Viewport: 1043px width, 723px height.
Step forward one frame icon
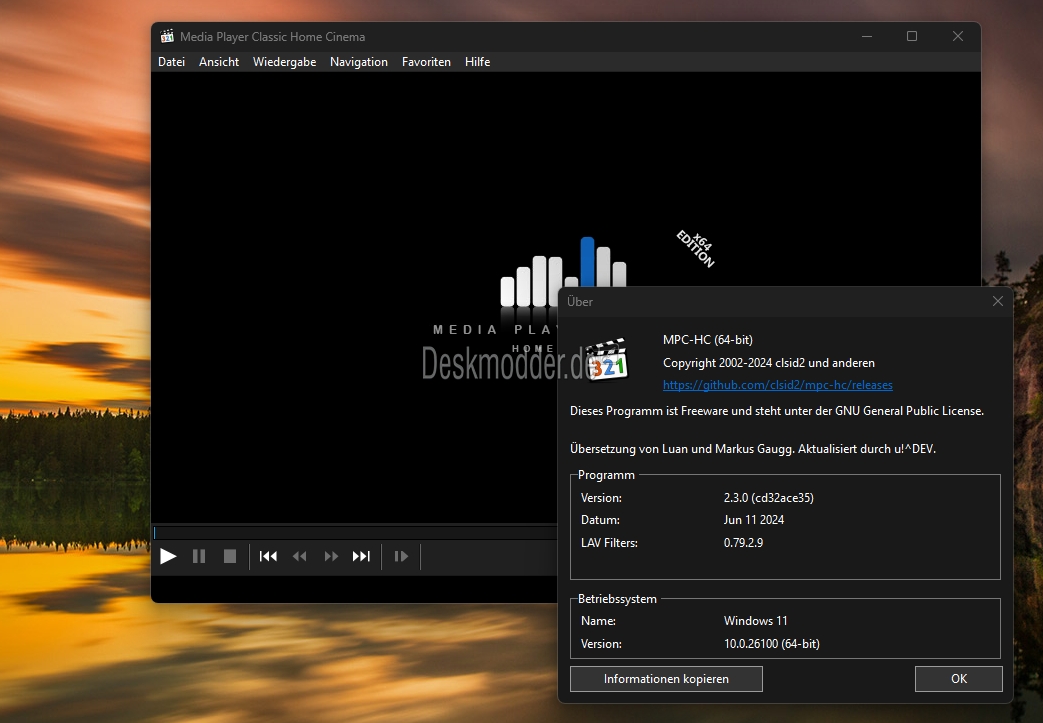401,556
